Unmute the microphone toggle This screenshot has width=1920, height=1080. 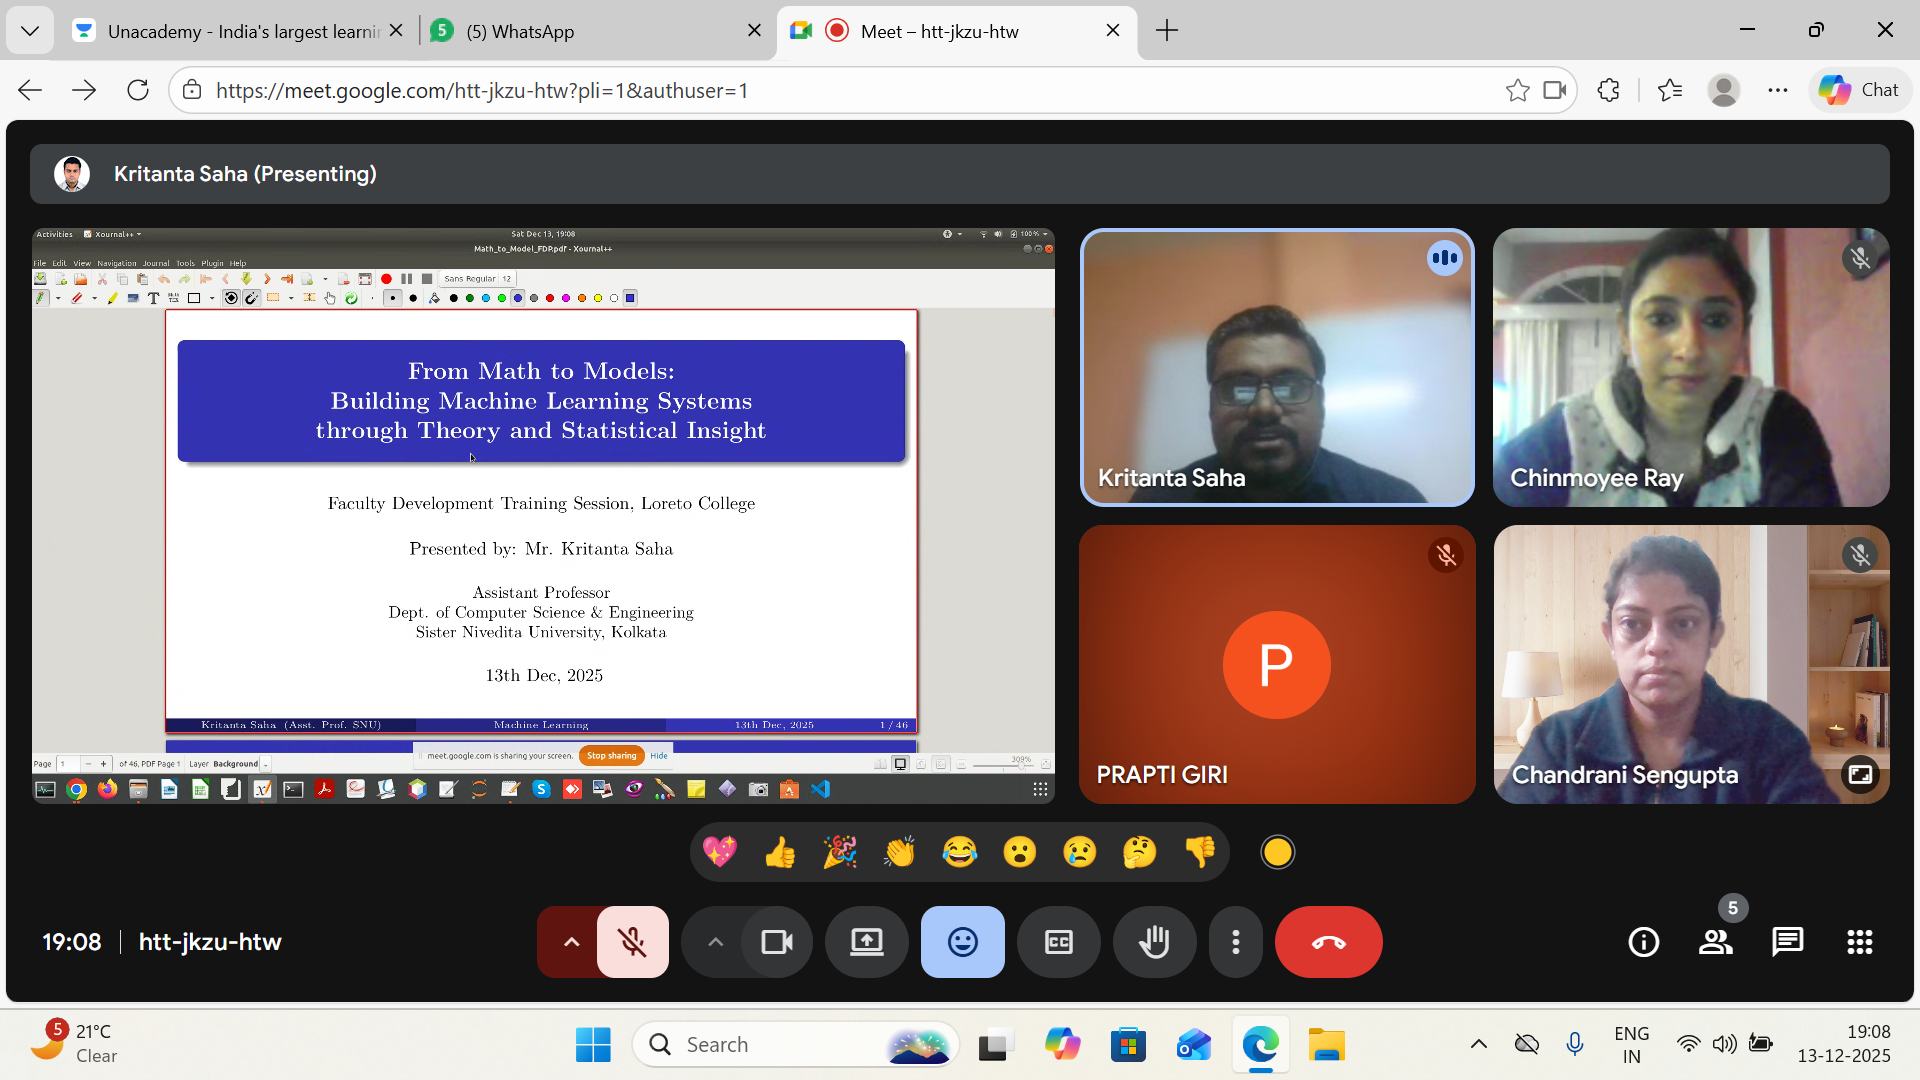(632, 942)
